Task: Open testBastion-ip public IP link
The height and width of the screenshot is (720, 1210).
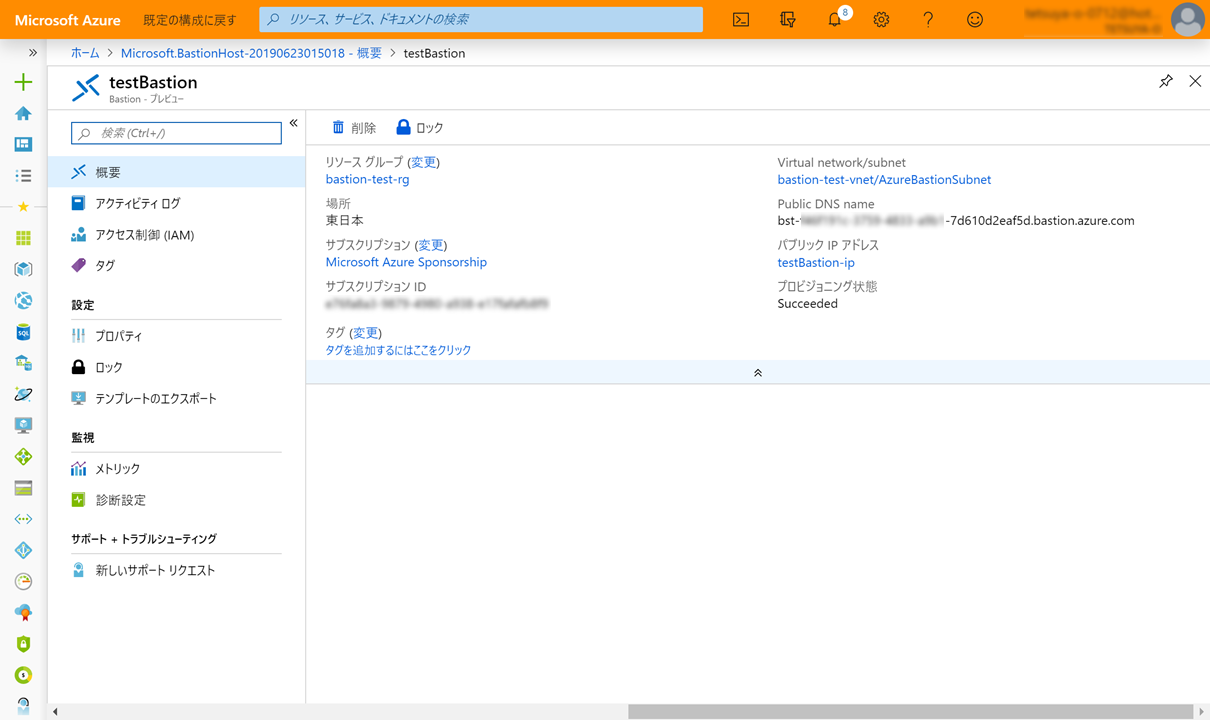Action: [816, 263]
